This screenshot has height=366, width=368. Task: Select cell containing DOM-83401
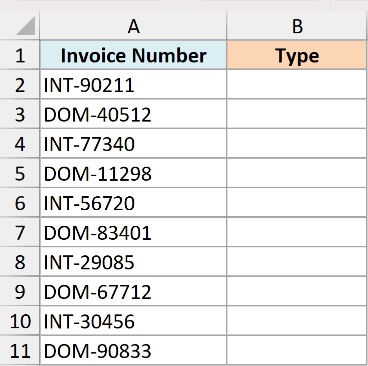(x=133, y=232)
